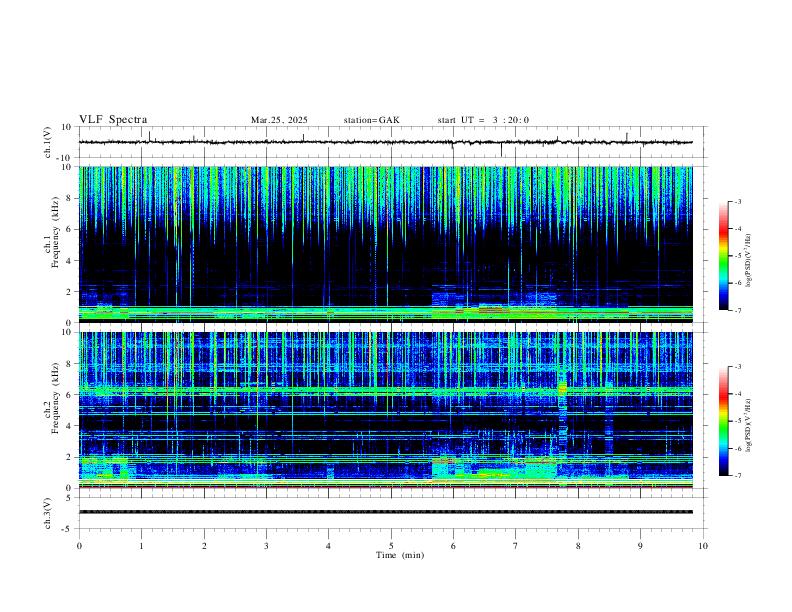Click the "ch.1(V)" waveform axis label
Viewport: 792px width, 612px height.
[x=48, y=142]
